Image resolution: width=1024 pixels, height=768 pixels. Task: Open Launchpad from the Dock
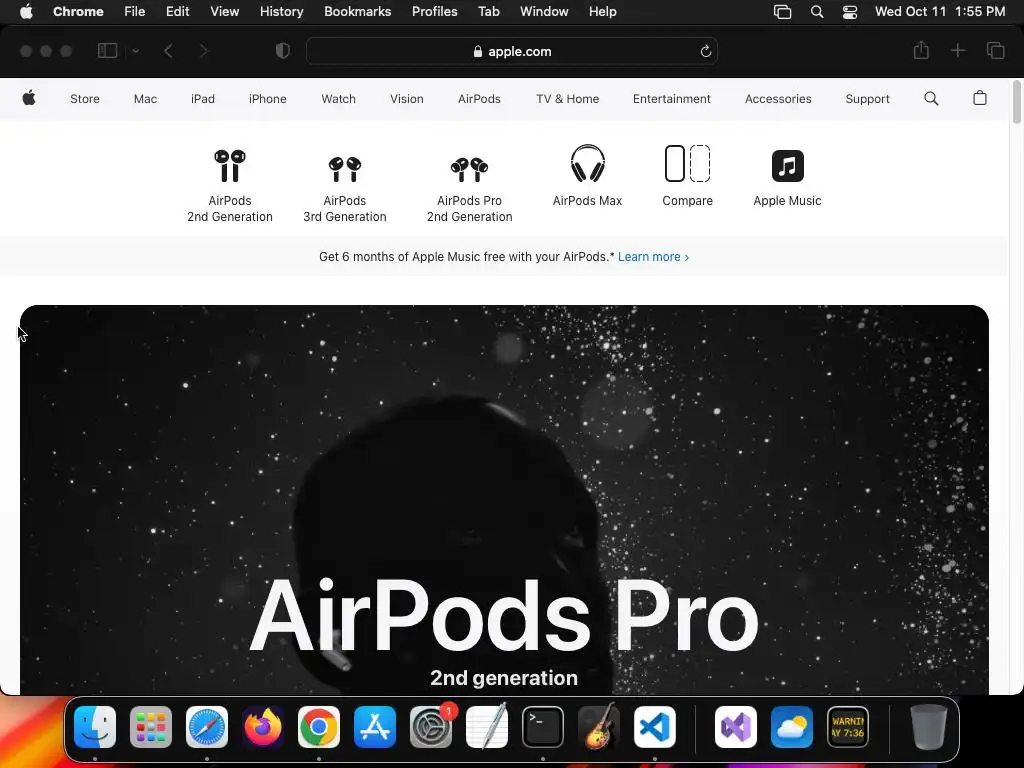[151, 727]
